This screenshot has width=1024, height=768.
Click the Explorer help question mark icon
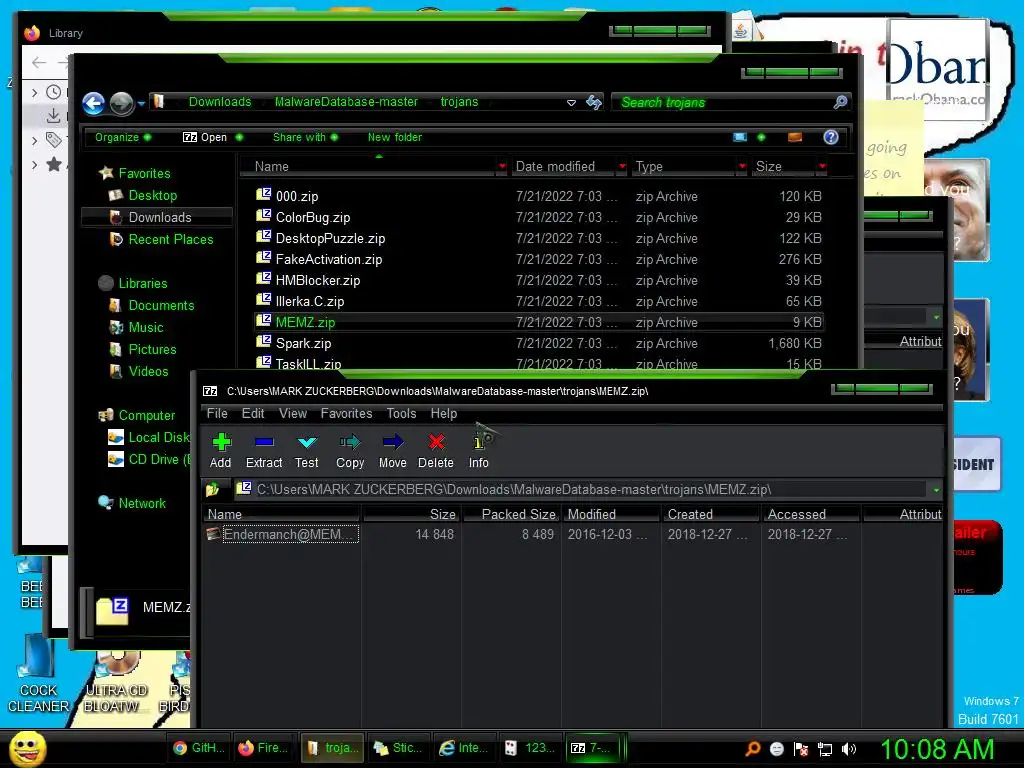831,137
